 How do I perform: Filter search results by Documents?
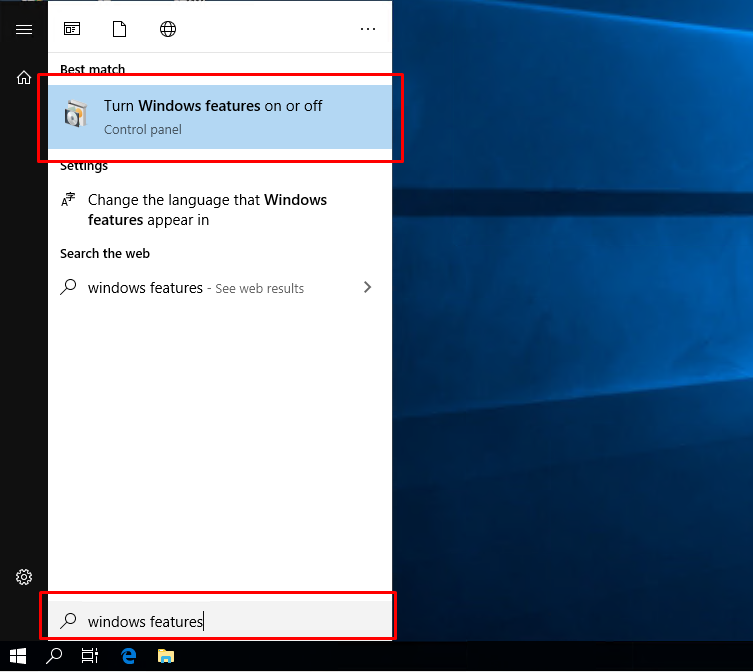(x=120, y=29)
